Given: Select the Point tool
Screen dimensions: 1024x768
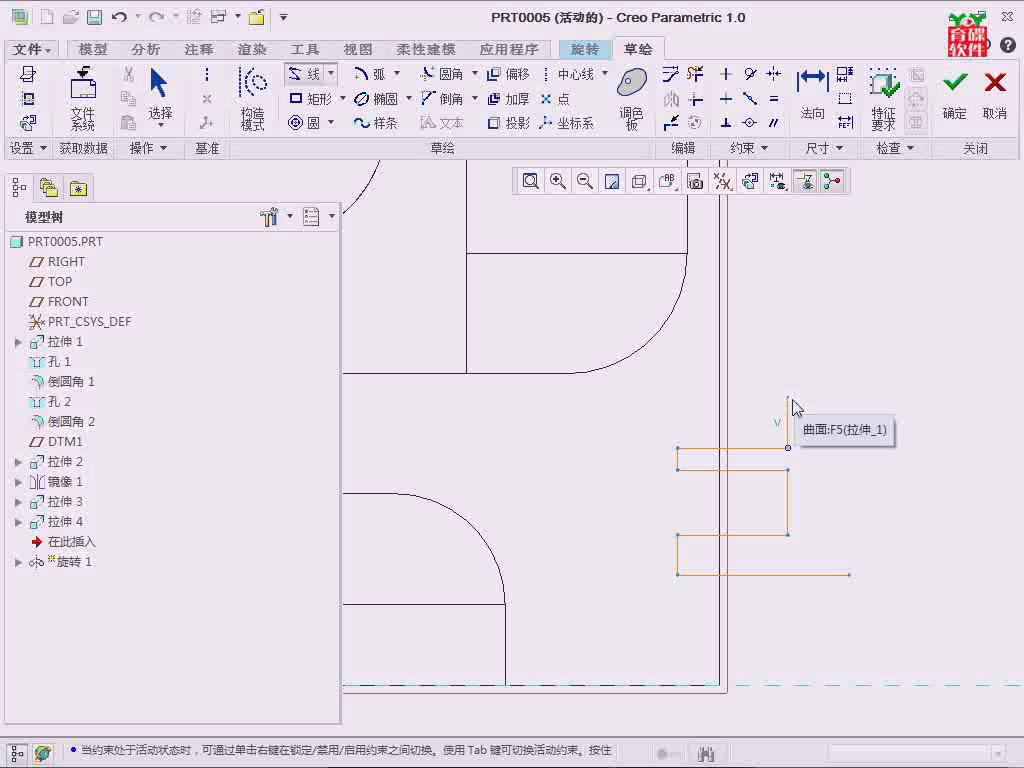Looking at the screenshot, I should click(555, 99).
